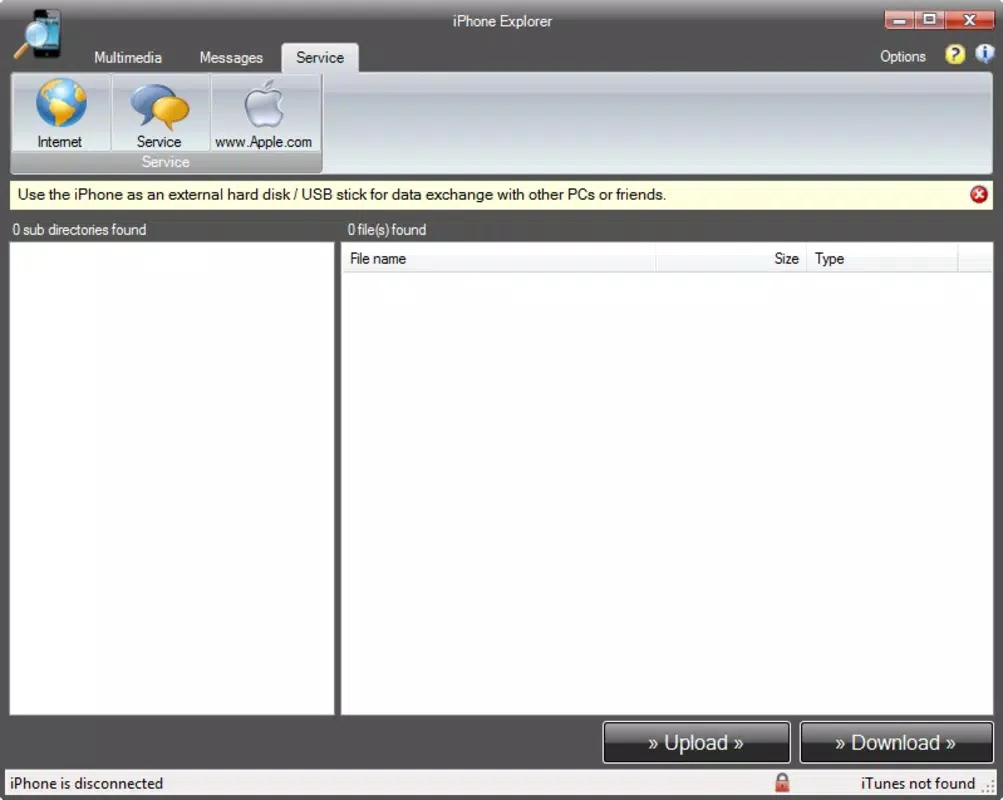Click the Download button
The width and height of the screenshot is (1003, 800).
896,742
